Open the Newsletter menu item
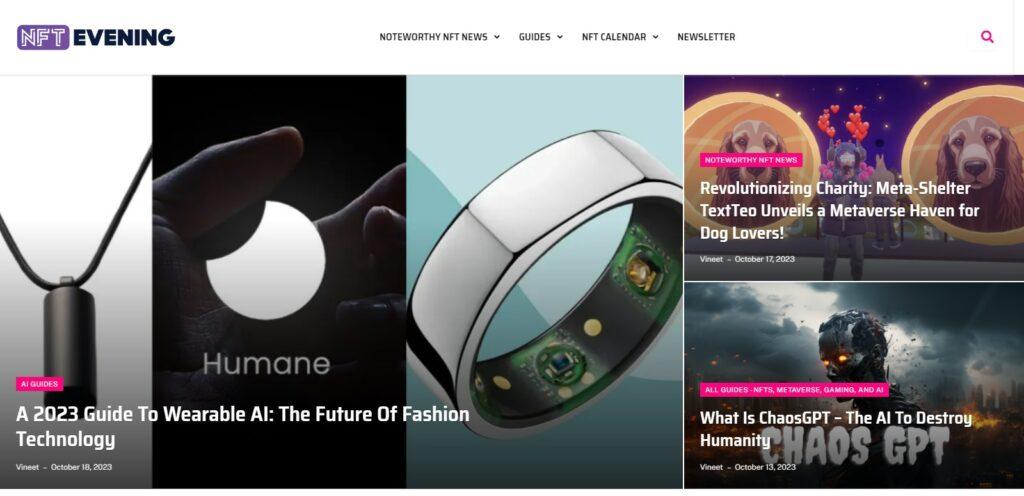 [x=706, y=37]
